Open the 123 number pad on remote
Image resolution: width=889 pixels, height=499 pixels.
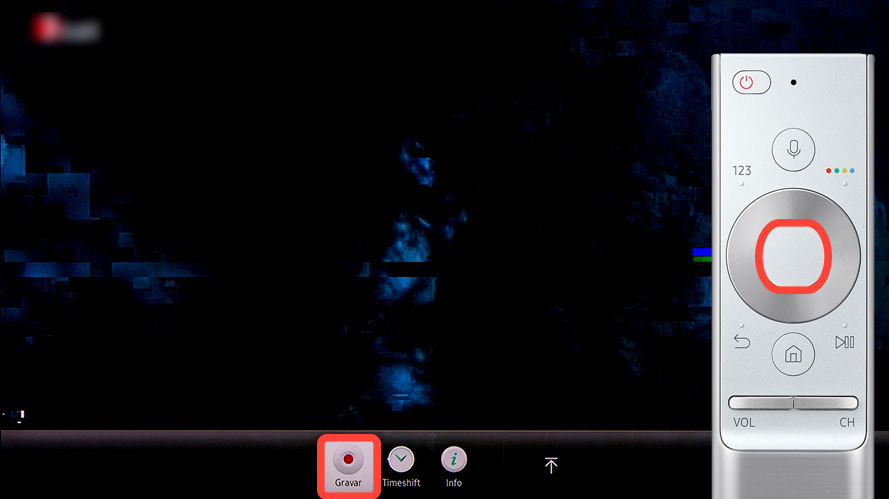click(x=742, y=171)
